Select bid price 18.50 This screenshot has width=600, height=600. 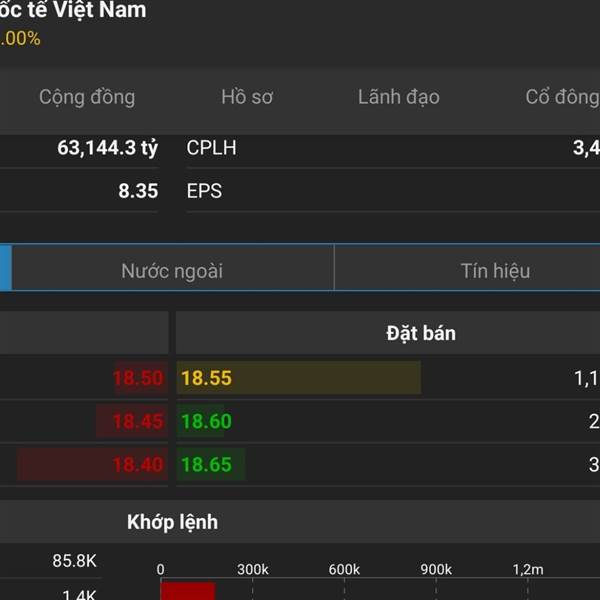coord(138,378)
